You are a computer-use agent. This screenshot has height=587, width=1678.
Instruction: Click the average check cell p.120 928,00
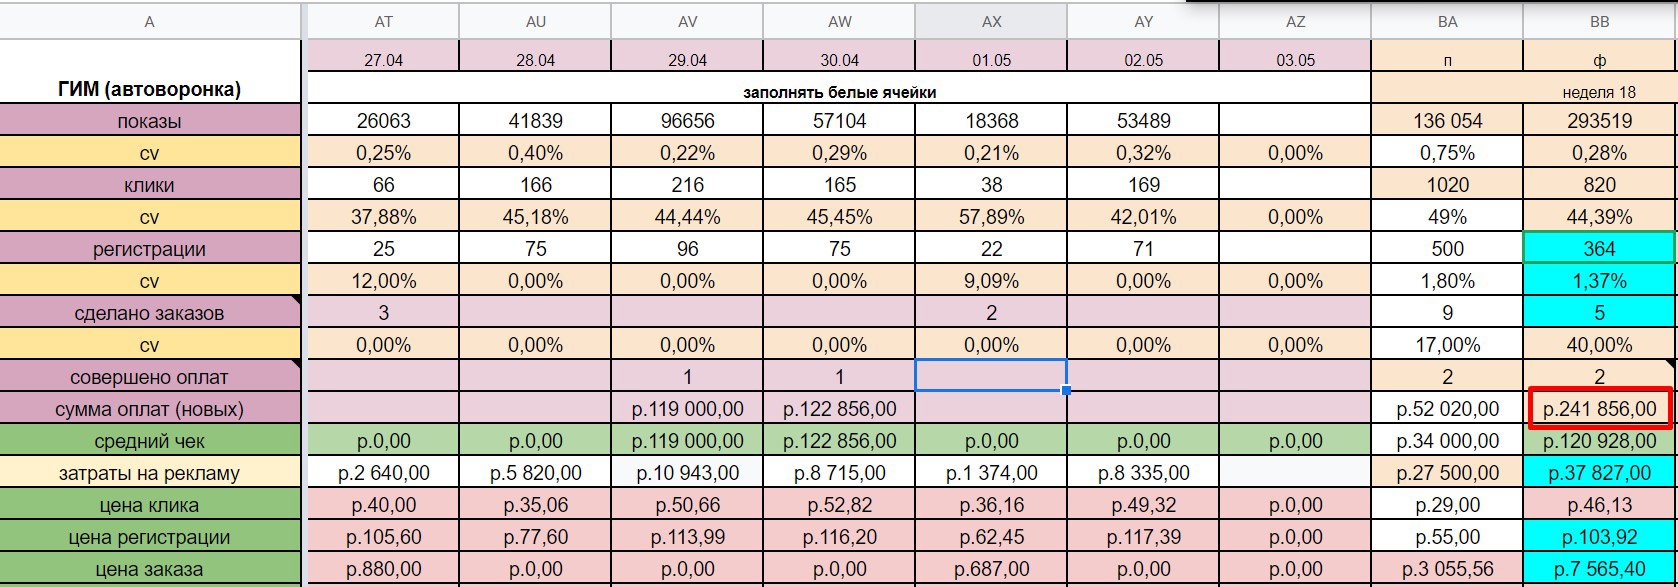(1599, 441)
